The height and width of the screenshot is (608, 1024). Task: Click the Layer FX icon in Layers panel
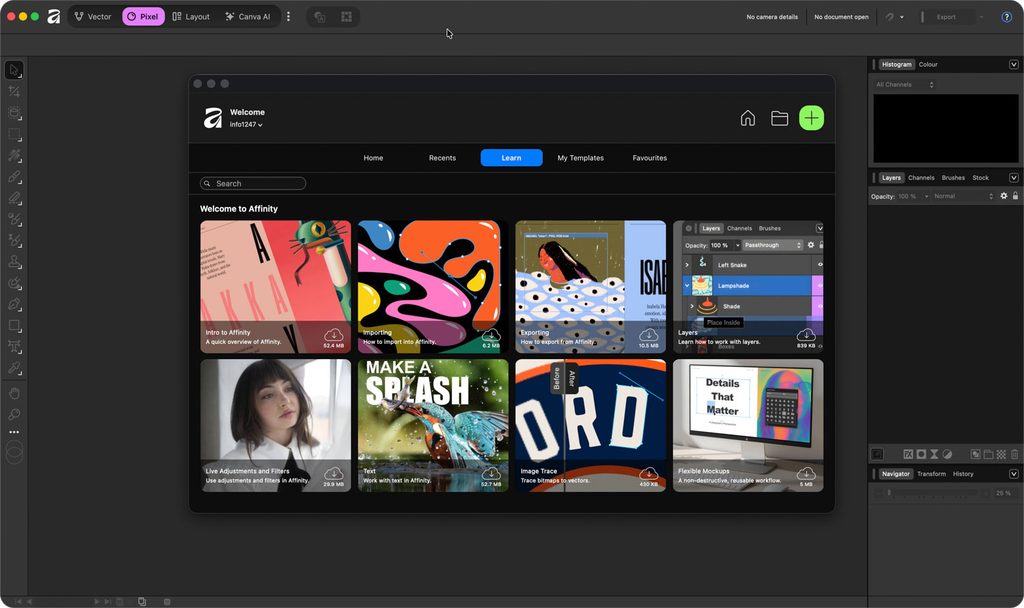pyautogui.click(x=908, y=455)
